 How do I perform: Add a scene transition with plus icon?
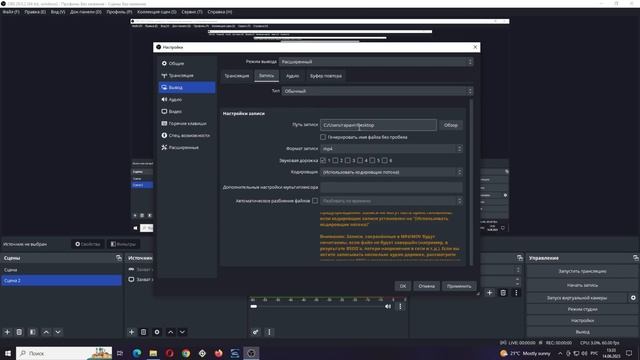pos(489,293)
